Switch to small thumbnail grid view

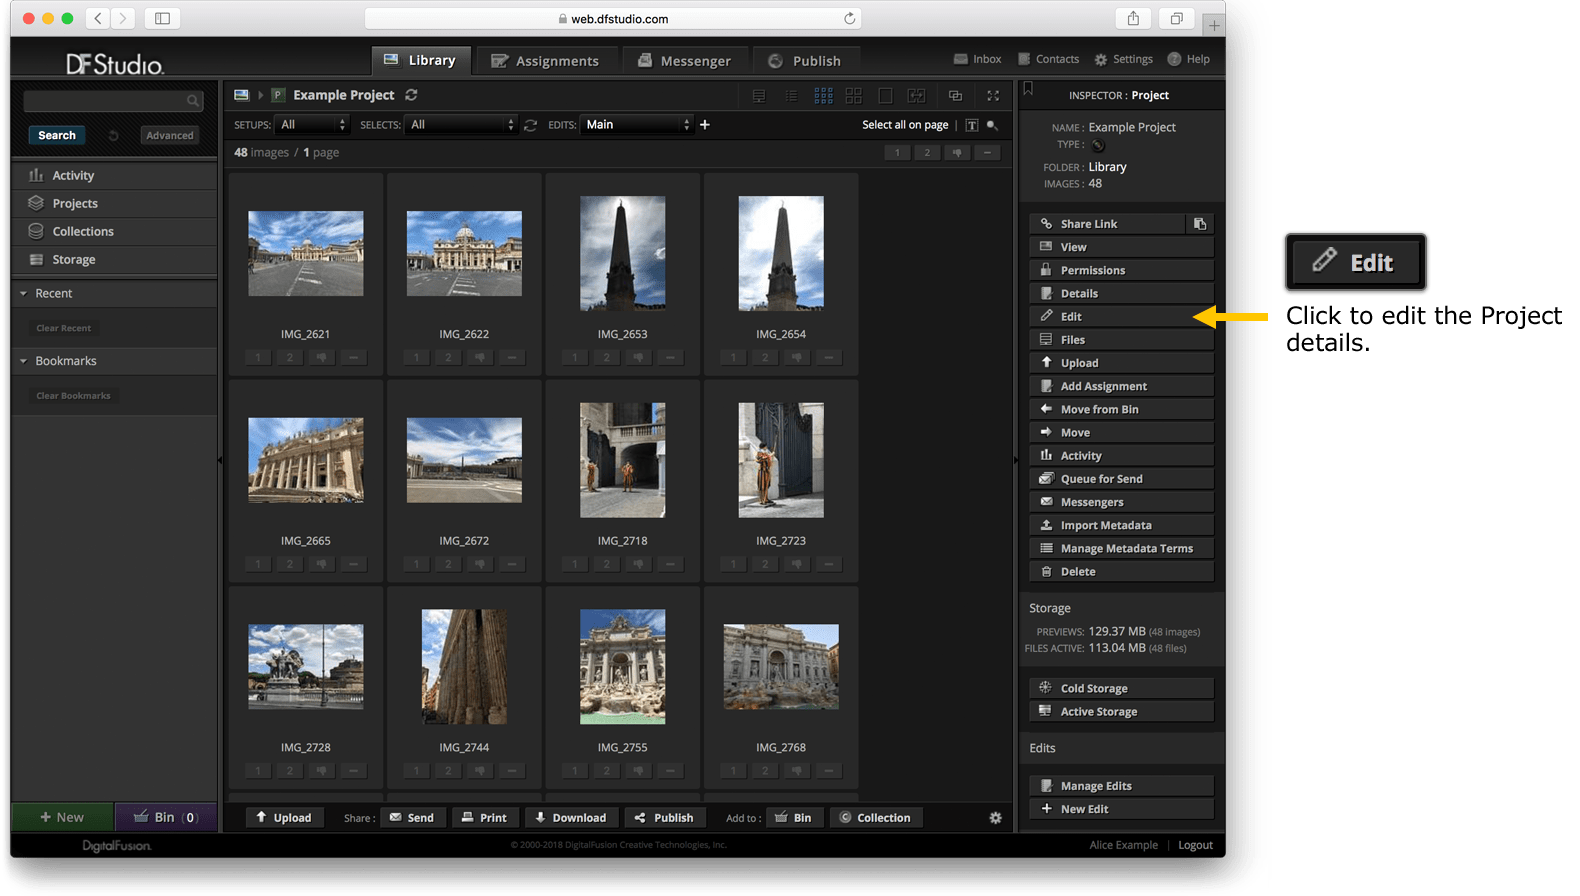pyautogui.click(x=824, y=95)
